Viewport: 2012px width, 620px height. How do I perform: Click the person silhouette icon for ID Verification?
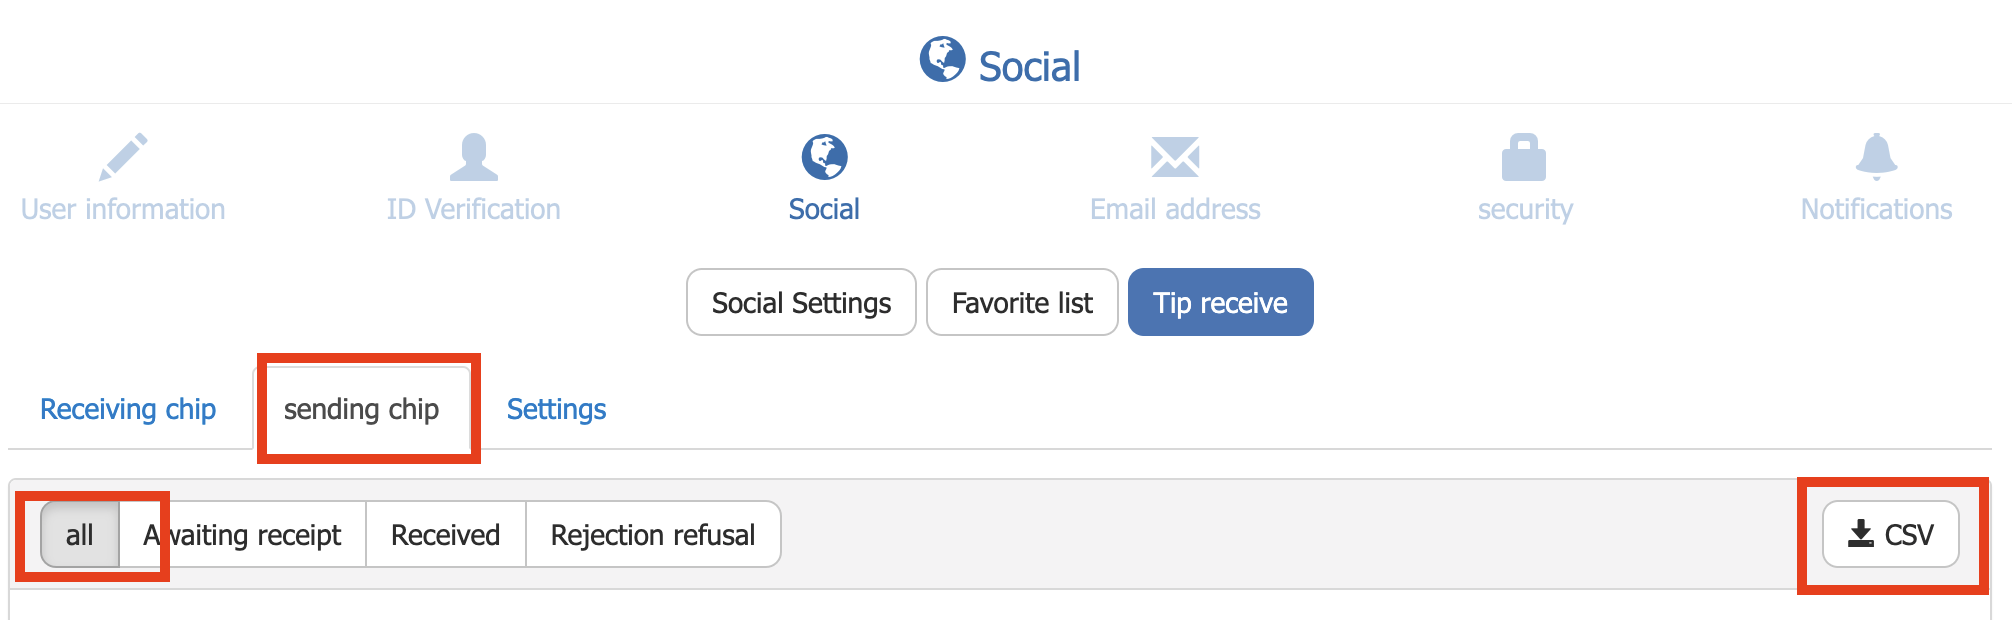(473, 157)
